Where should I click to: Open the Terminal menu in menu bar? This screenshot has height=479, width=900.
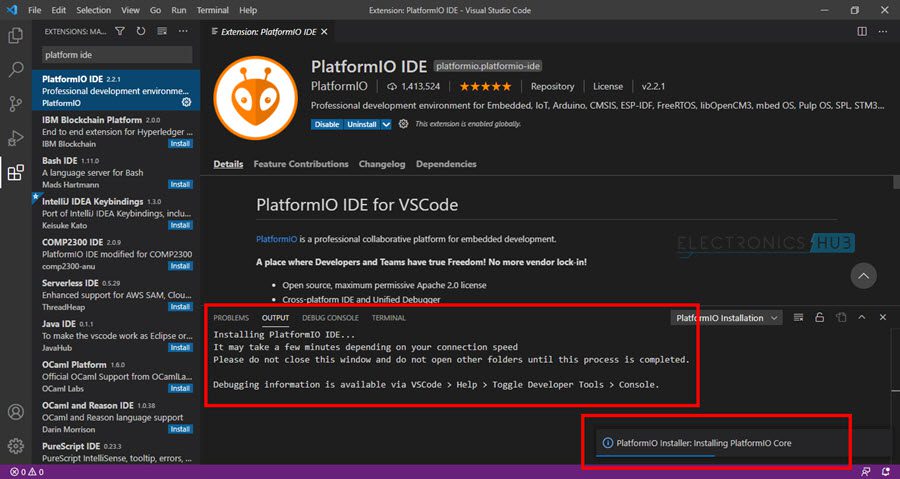pos(212,10)
